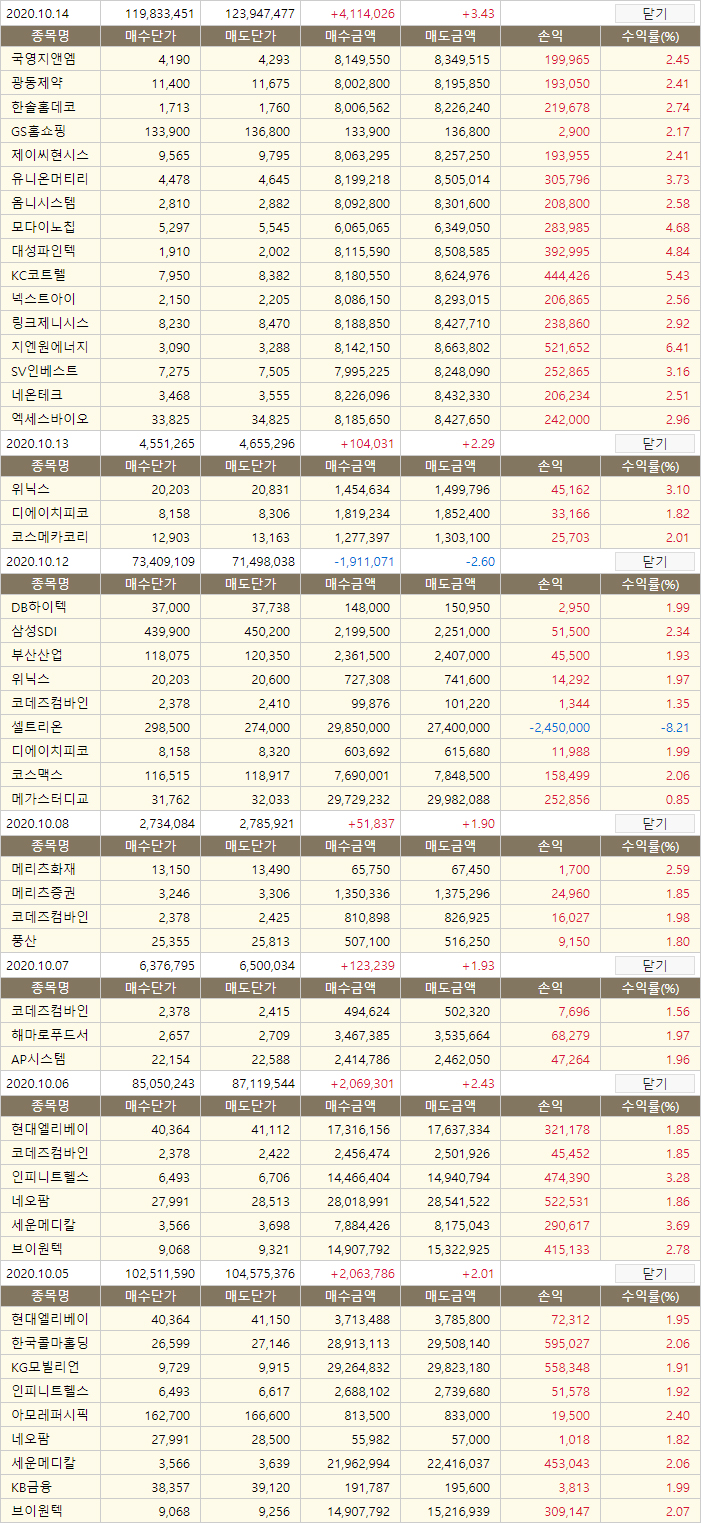Click stock name 국영지앤엠

click(x=43, y=59)
